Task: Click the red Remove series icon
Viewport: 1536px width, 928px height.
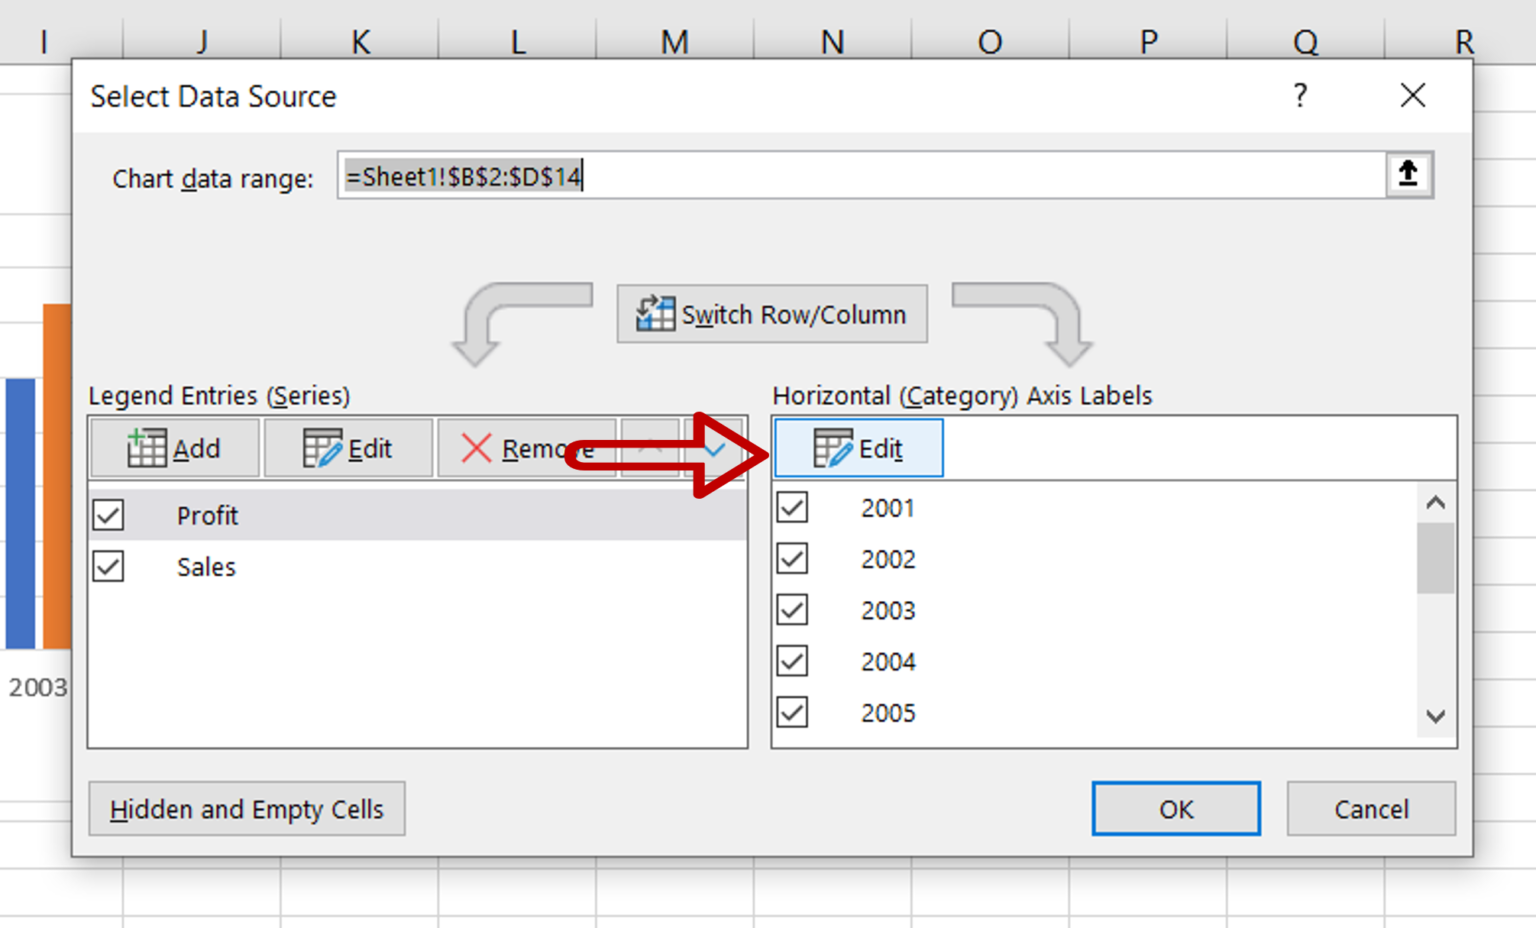Action: click(x=475, y=447)
